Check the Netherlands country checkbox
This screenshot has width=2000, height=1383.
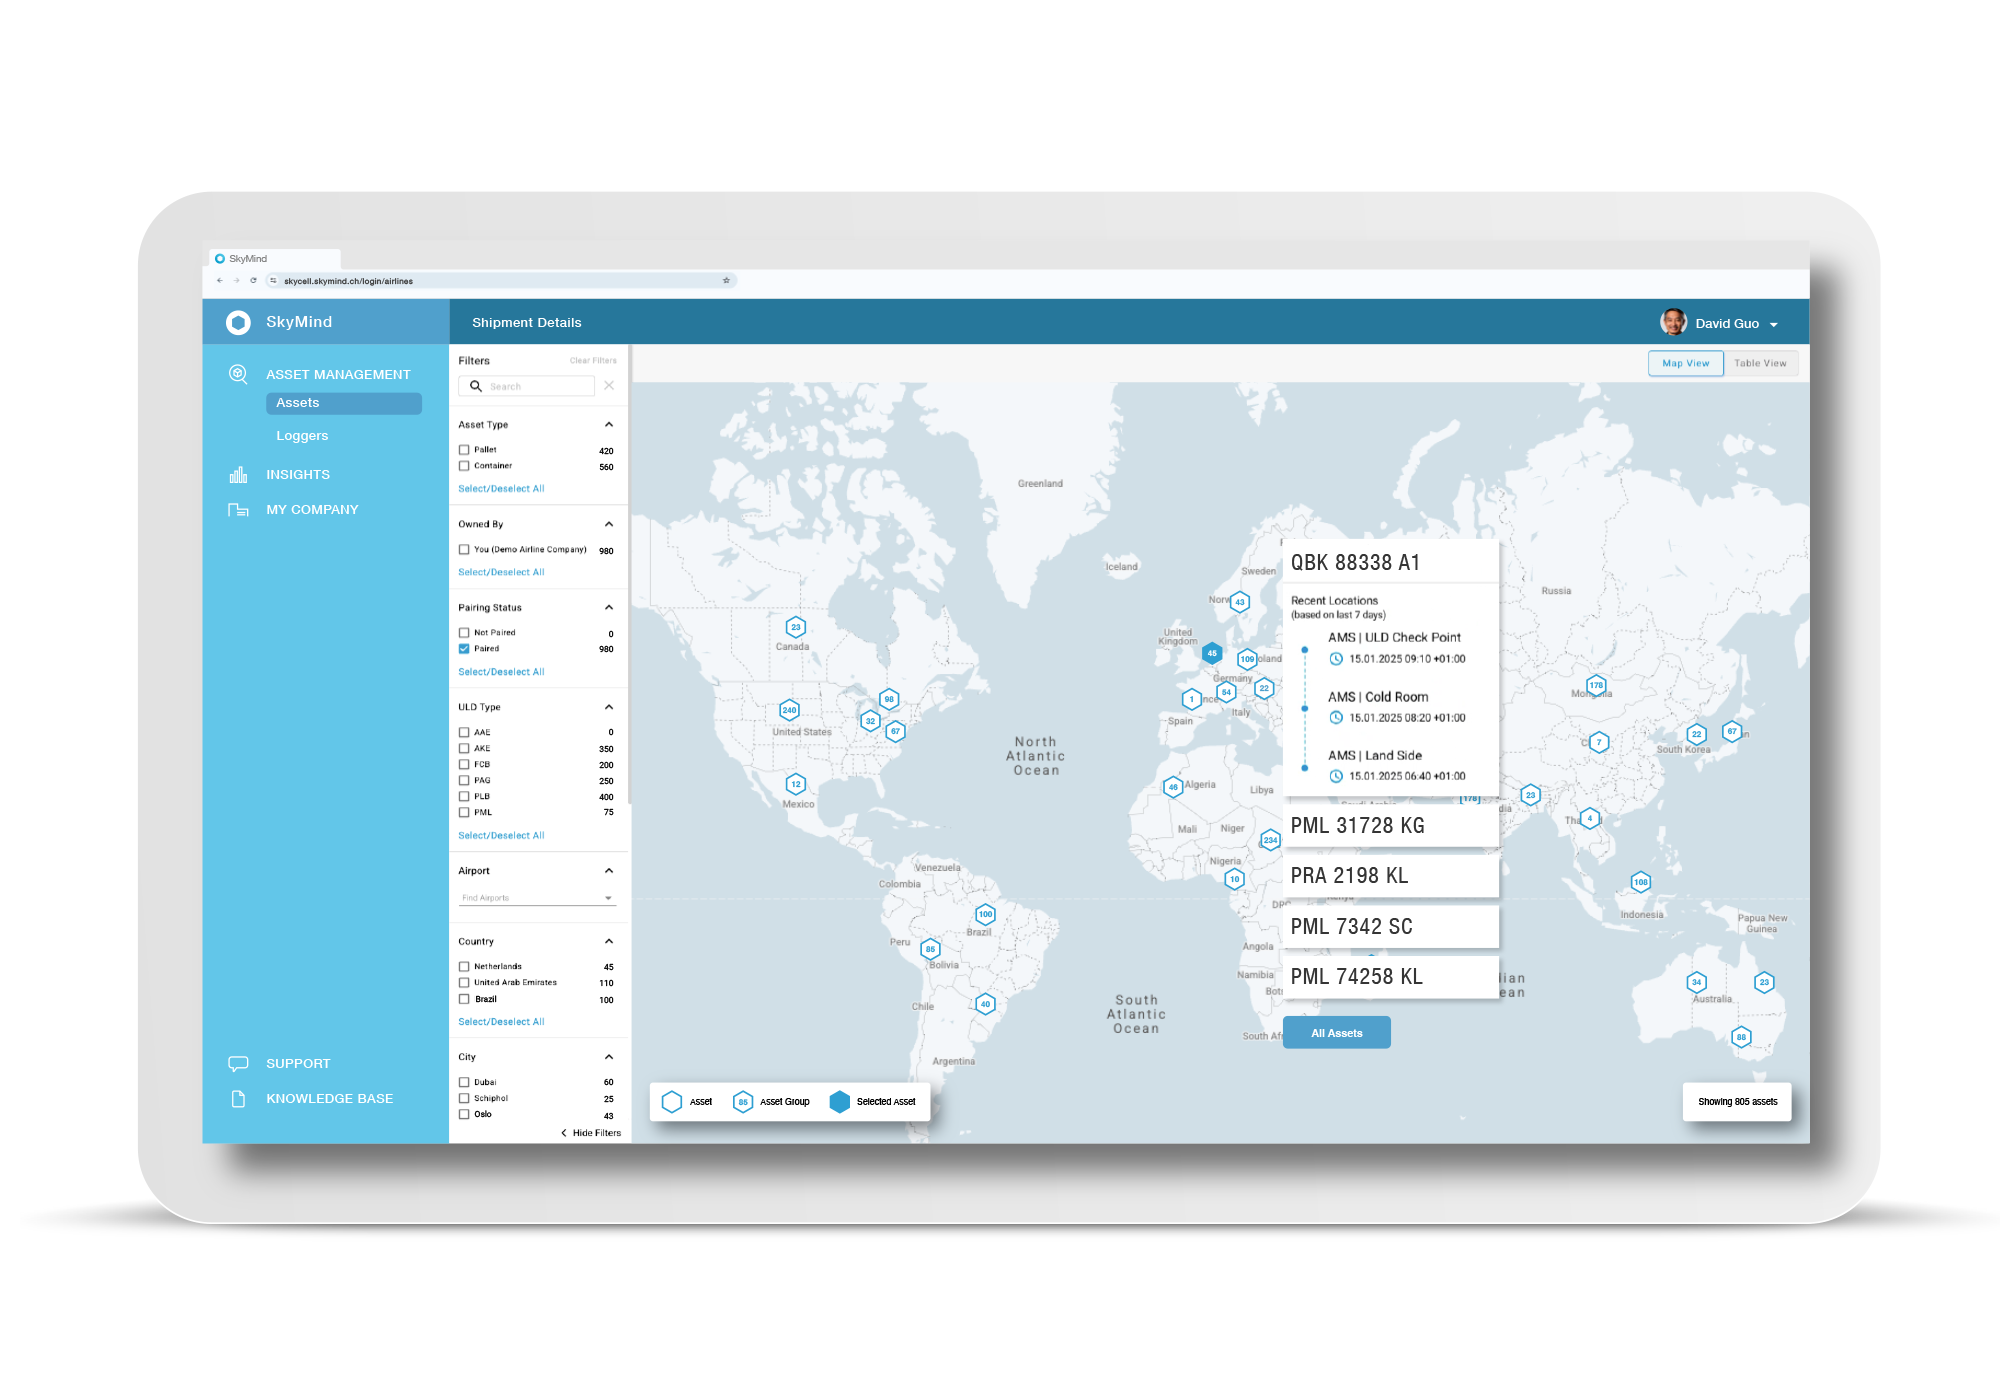[464, 967]
